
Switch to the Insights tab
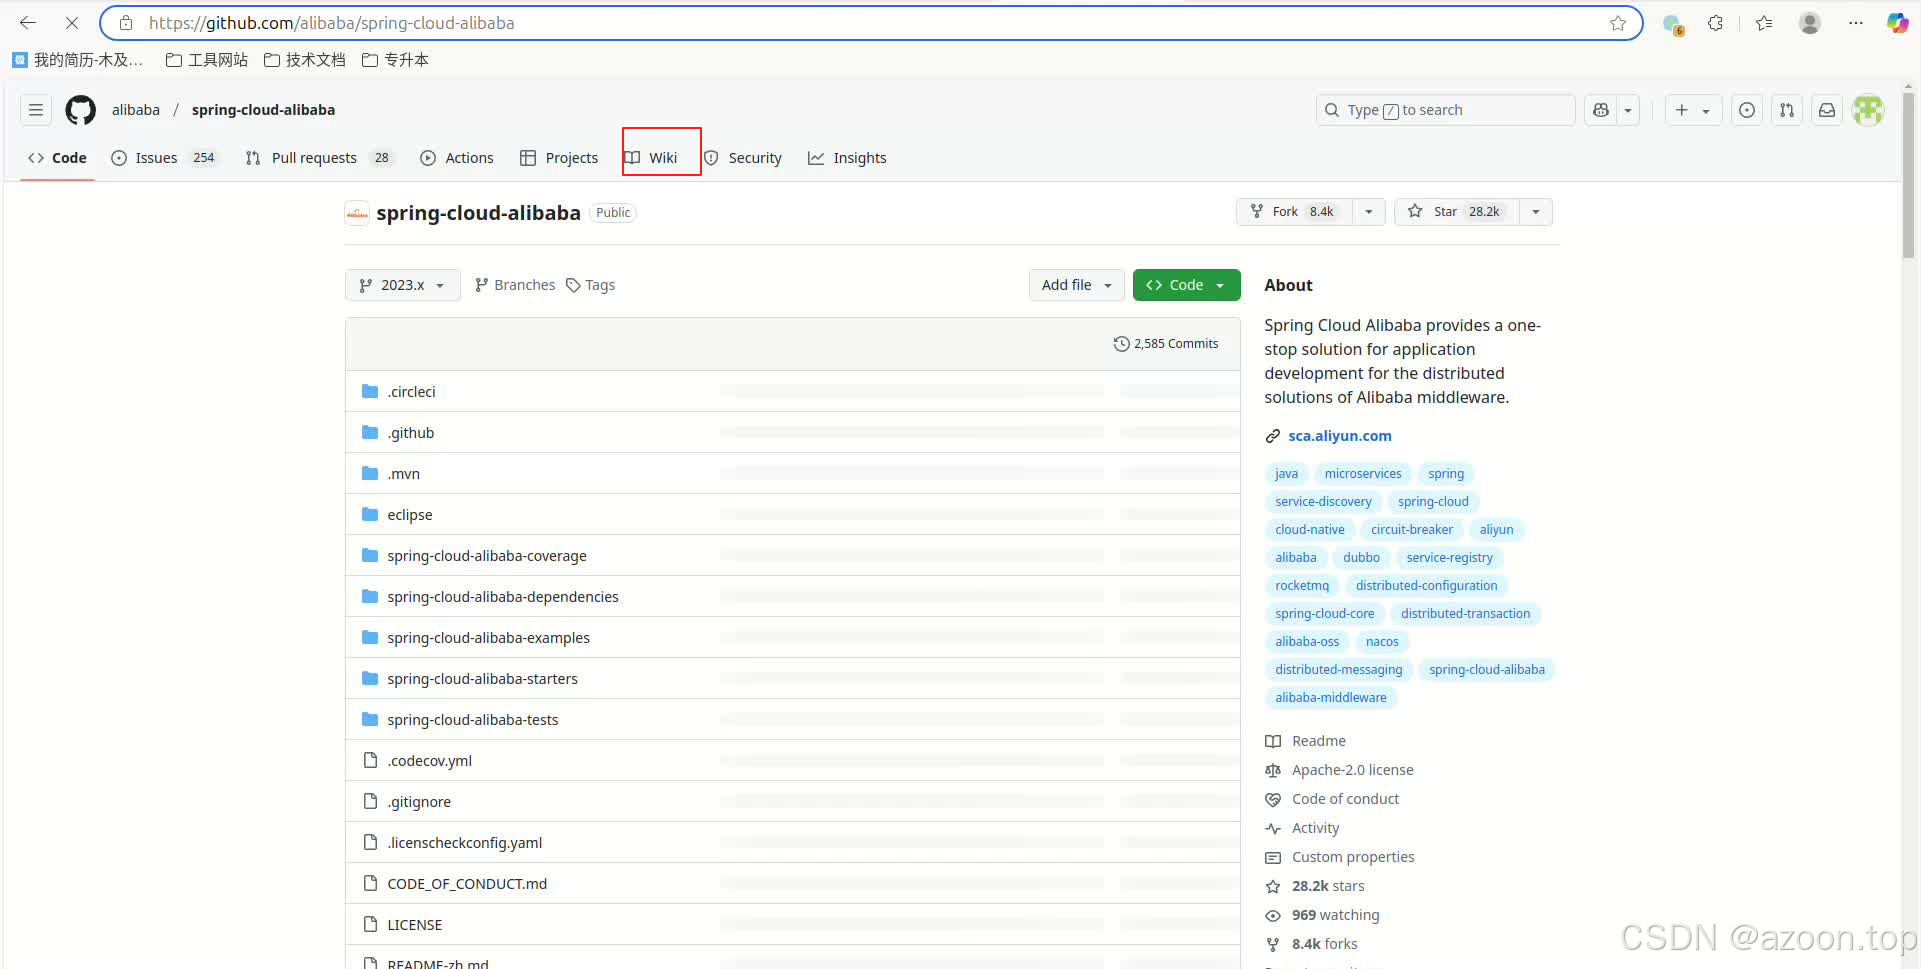click(847, 158)
